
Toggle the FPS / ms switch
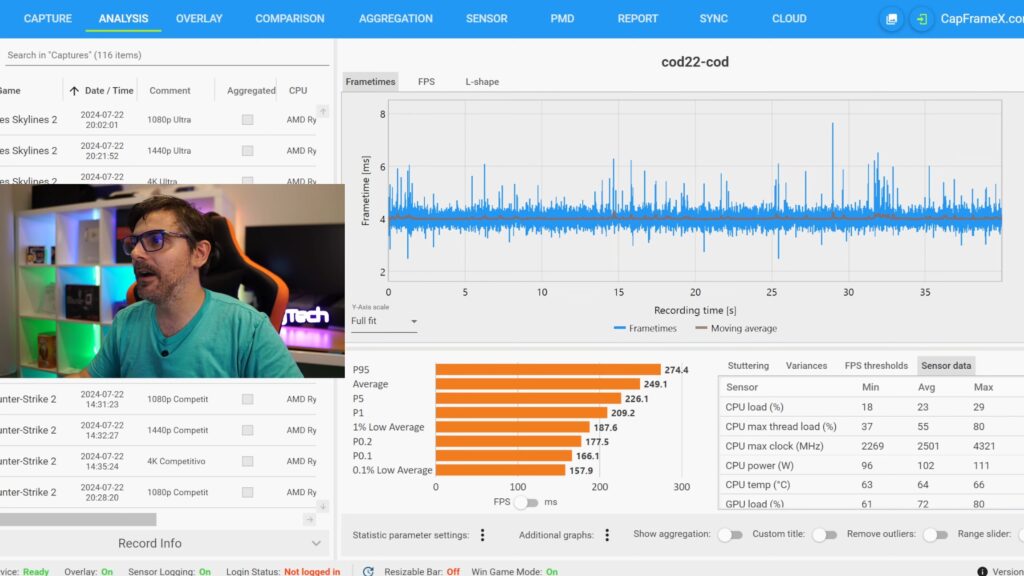click(526, 502)
